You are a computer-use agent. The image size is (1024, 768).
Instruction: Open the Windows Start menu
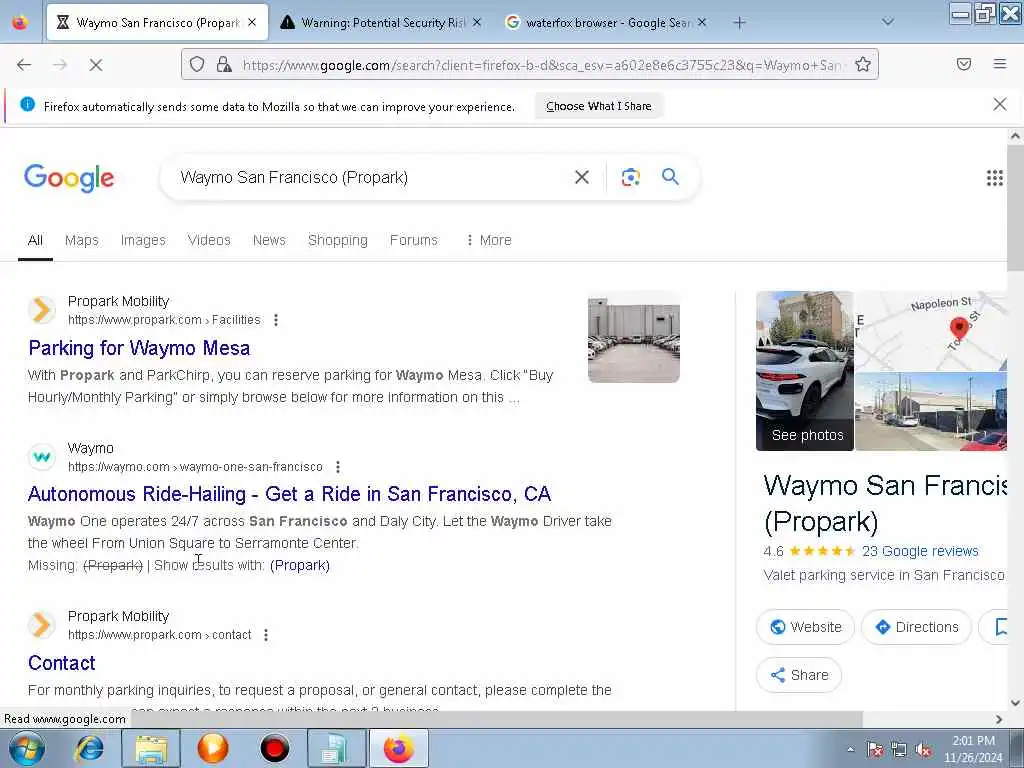27,749
